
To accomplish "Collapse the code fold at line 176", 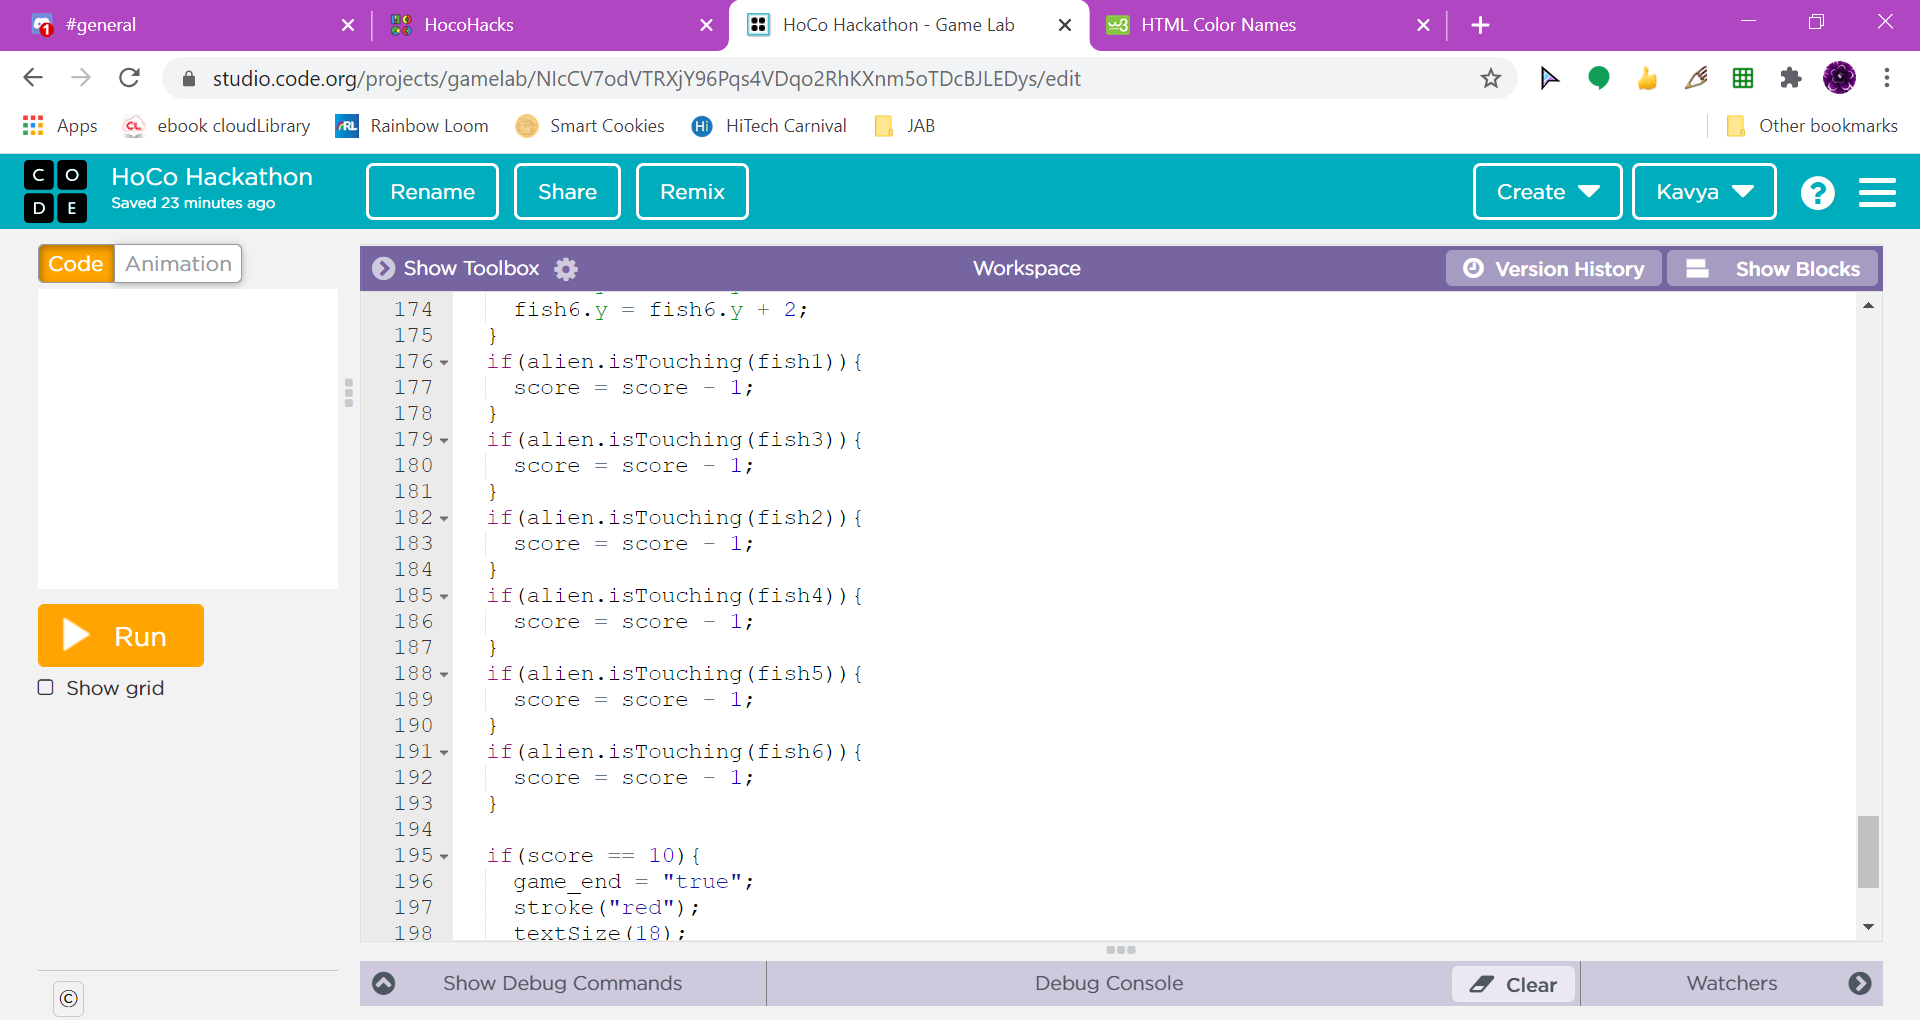I will 444,363.
